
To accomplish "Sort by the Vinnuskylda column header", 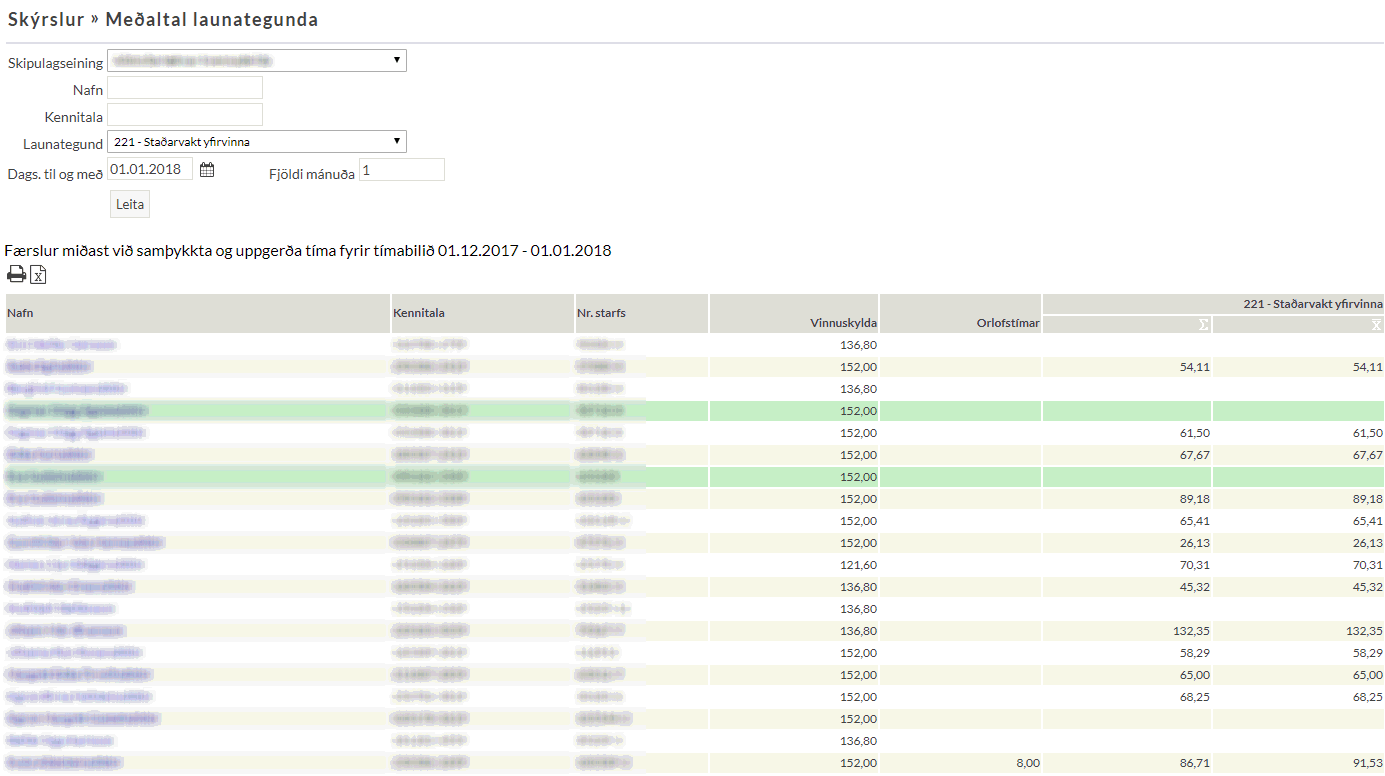I will tap(843, 322).
